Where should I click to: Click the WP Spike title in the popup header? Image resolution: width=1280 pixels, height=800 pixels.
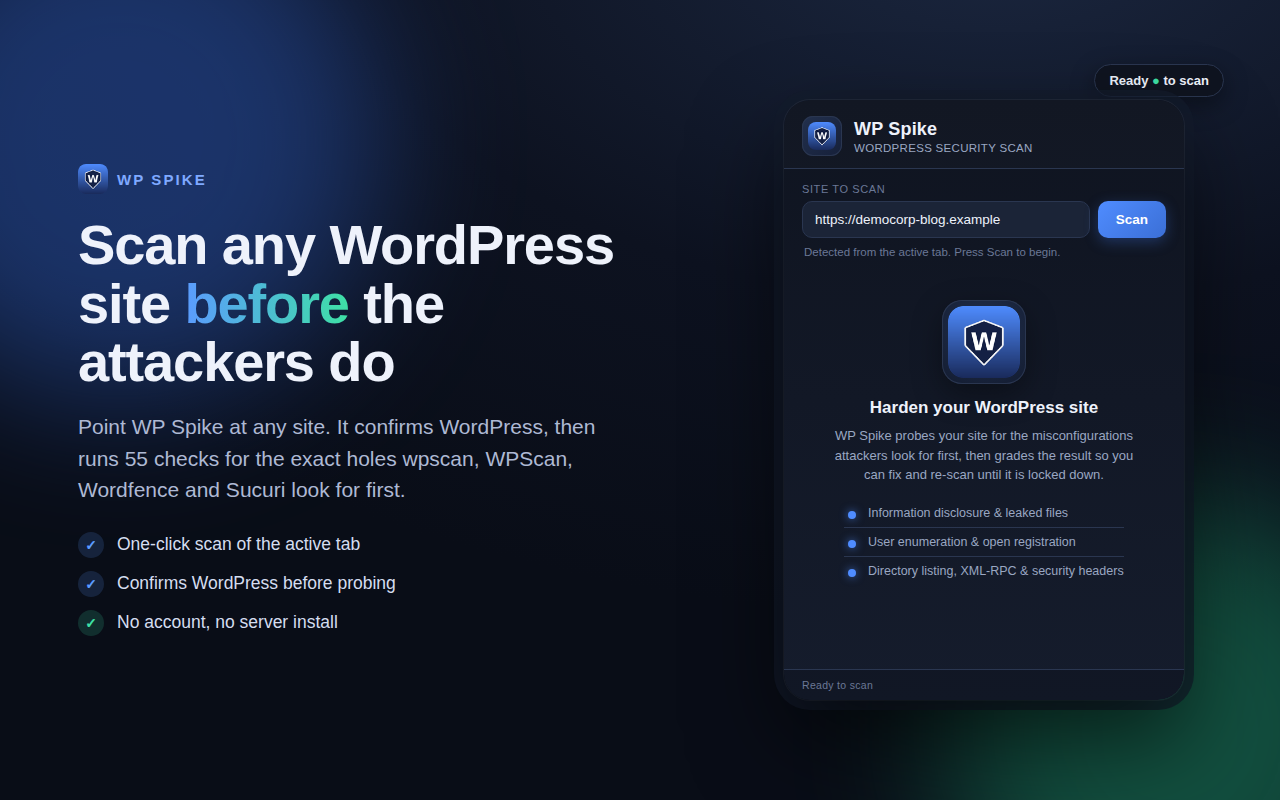[895, 128]
